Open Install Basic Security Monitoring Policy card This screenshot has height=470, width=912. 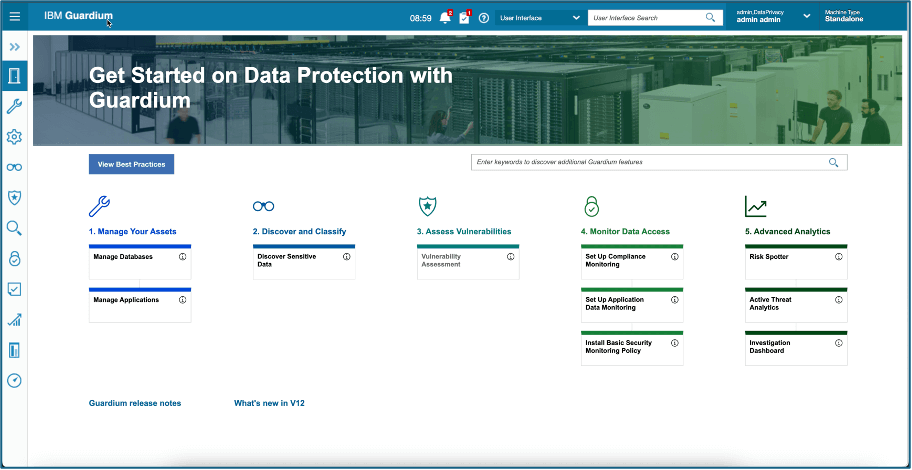pos(632,348)
